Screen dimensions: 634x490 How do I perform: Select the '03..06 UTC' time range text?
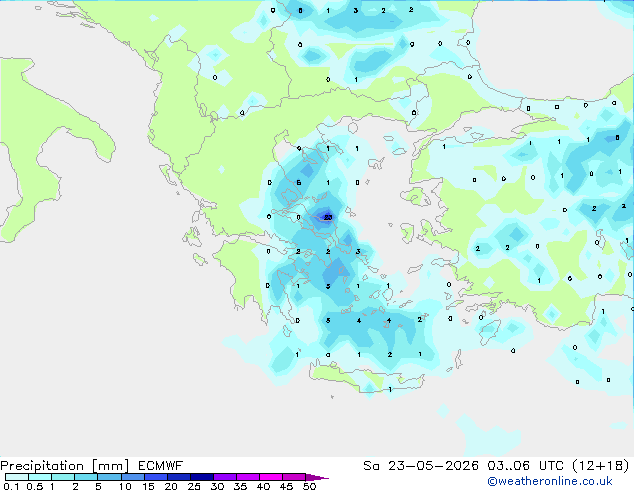(x=525, y=466)
